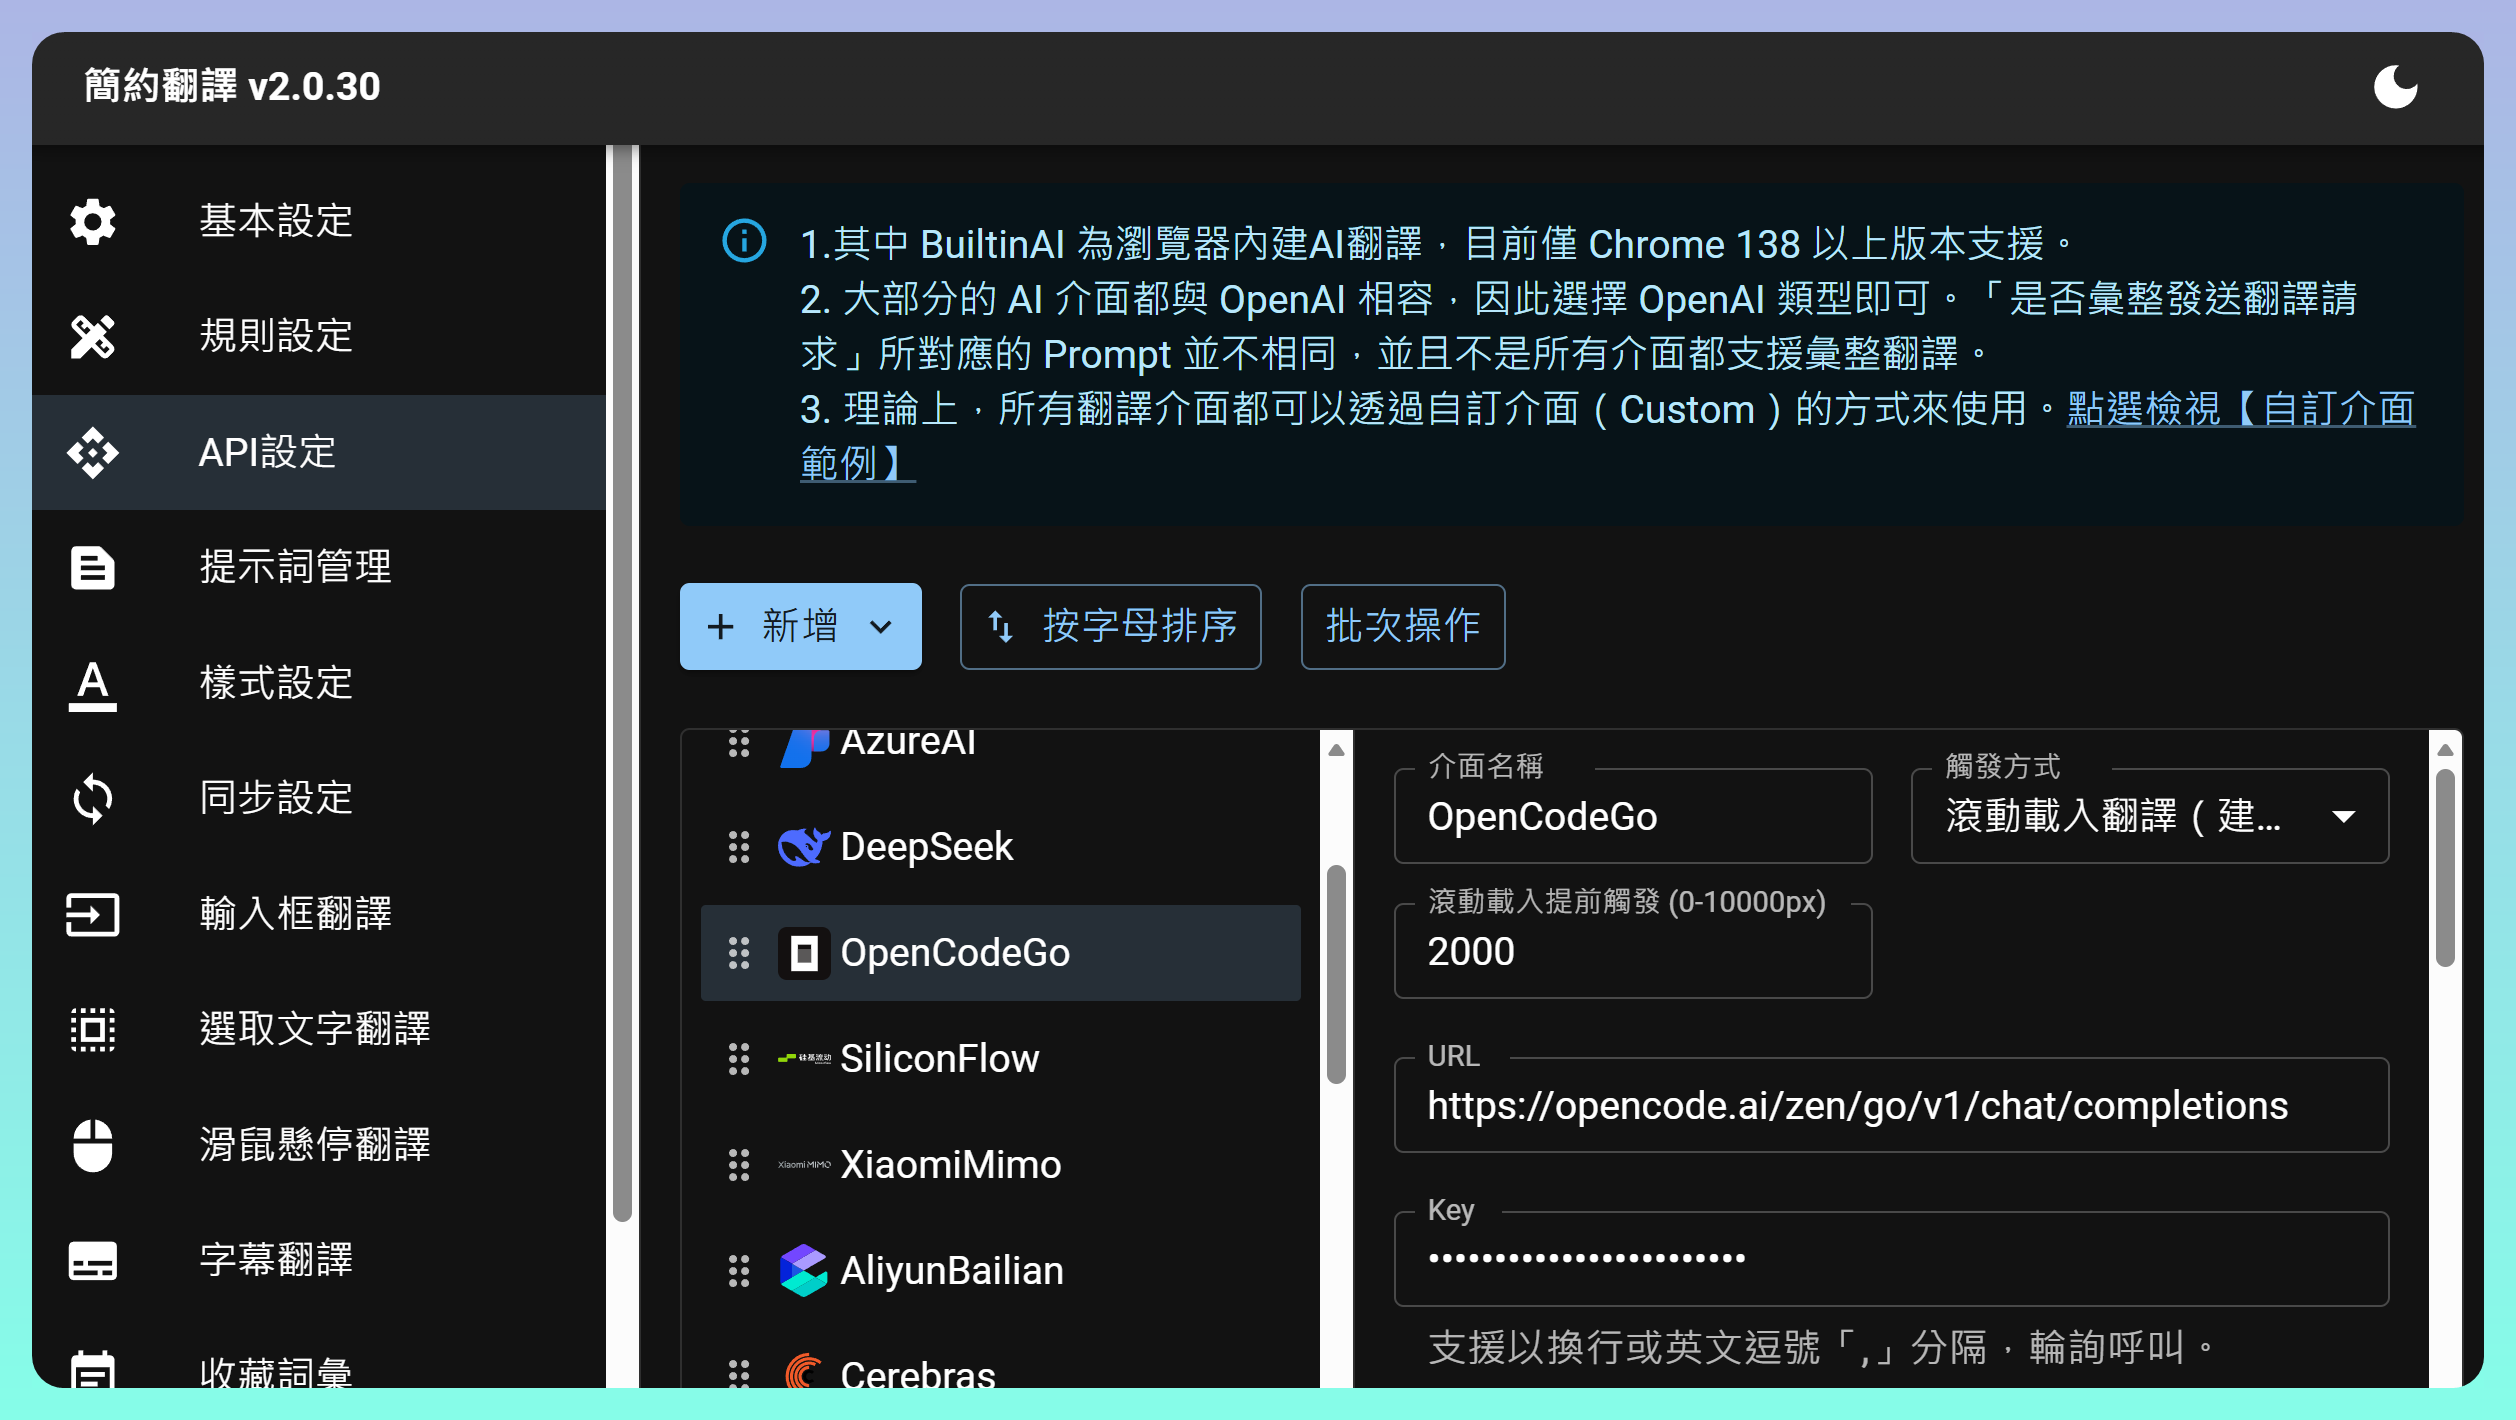Viewport: 2516px width, 1420px height.
Task: Click the URL input field
Action: coord(1891,1105)
